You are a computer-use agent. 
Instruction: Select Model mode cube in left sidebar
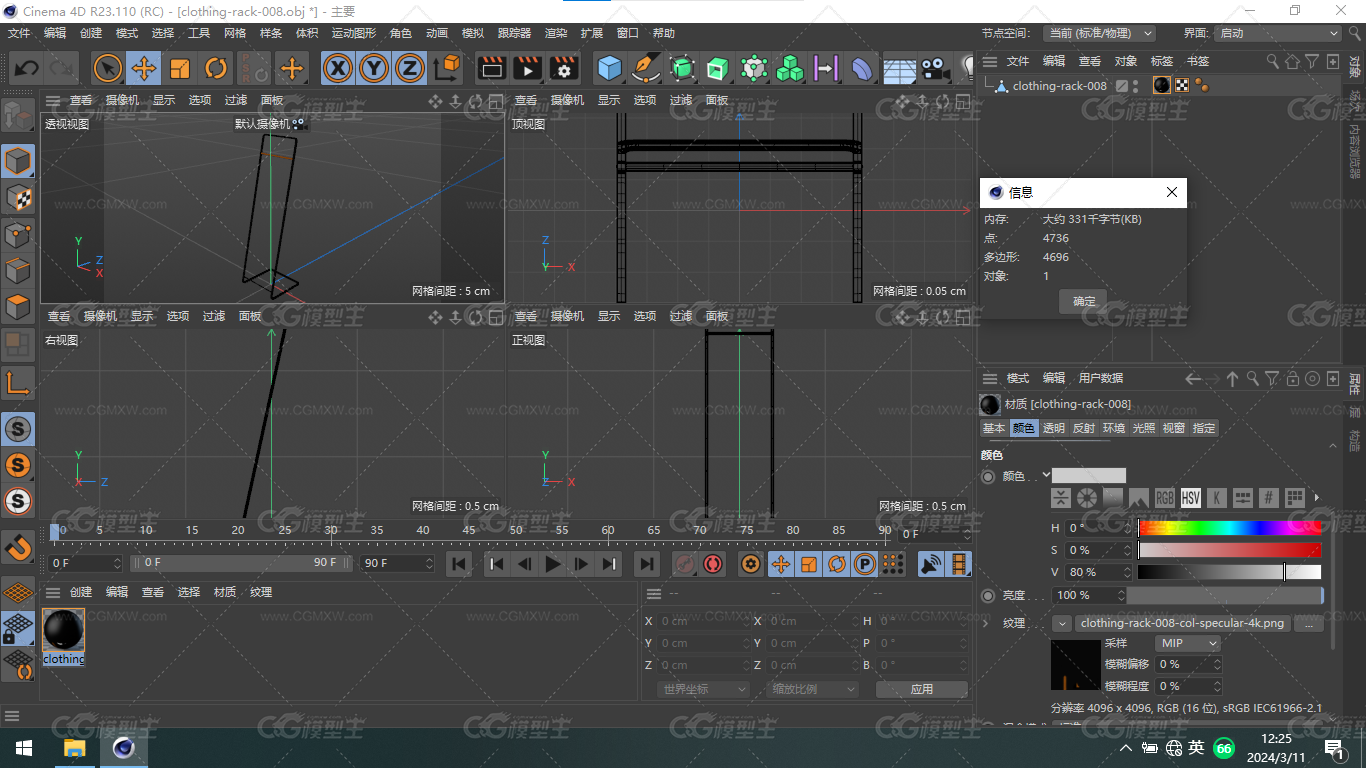click(18, 161)
